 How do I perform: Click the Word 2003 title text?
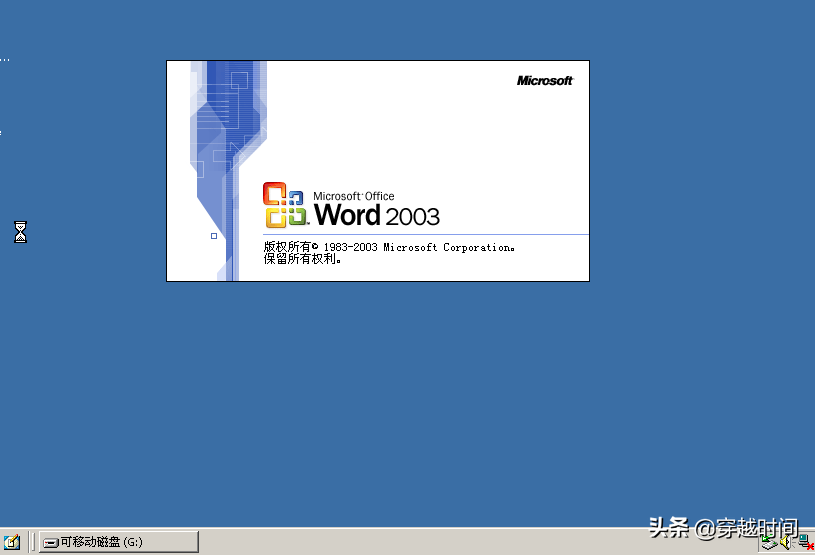pos(377,215)
